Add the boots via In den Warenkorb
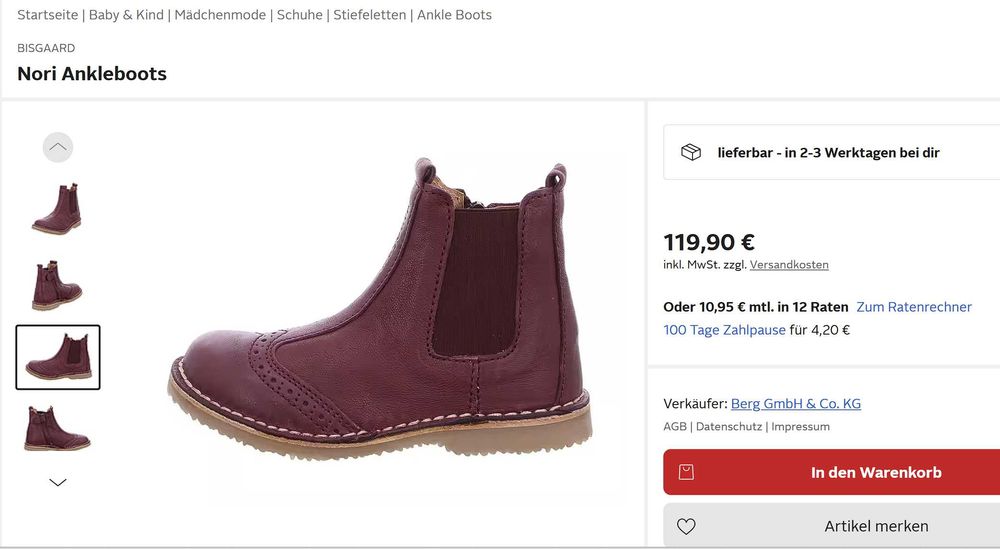1000x549 pixels. pos(875,472)
